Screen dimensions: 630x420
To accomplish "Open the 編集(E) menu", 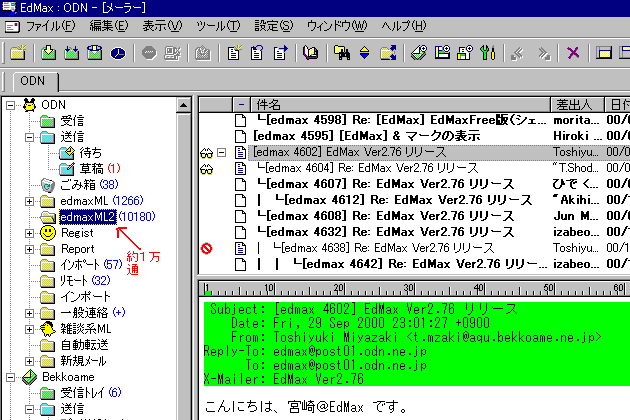I will tap(109, 27).
